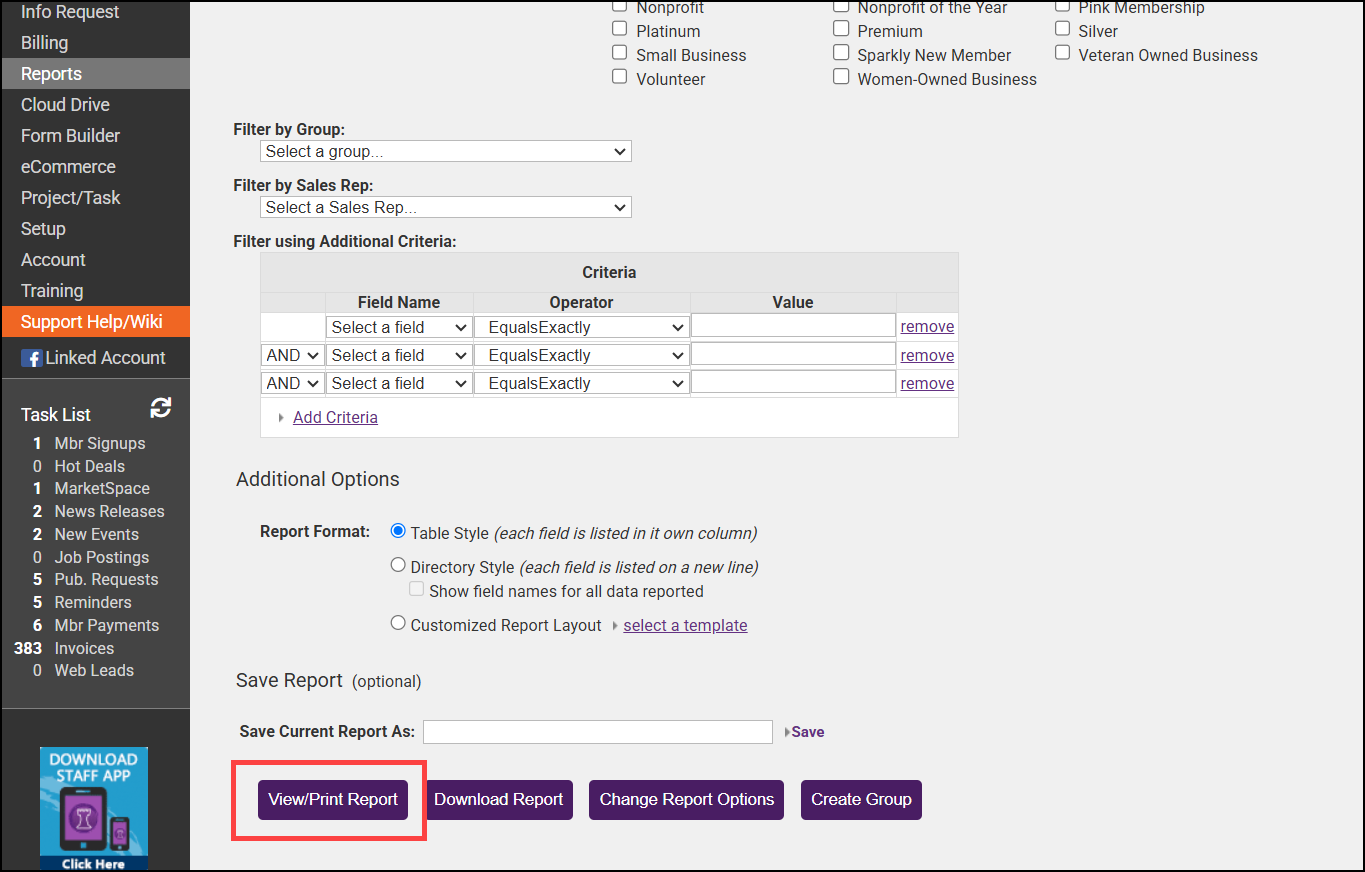Tick the Women-Owned Business checkbox

(x=841, y=78)
